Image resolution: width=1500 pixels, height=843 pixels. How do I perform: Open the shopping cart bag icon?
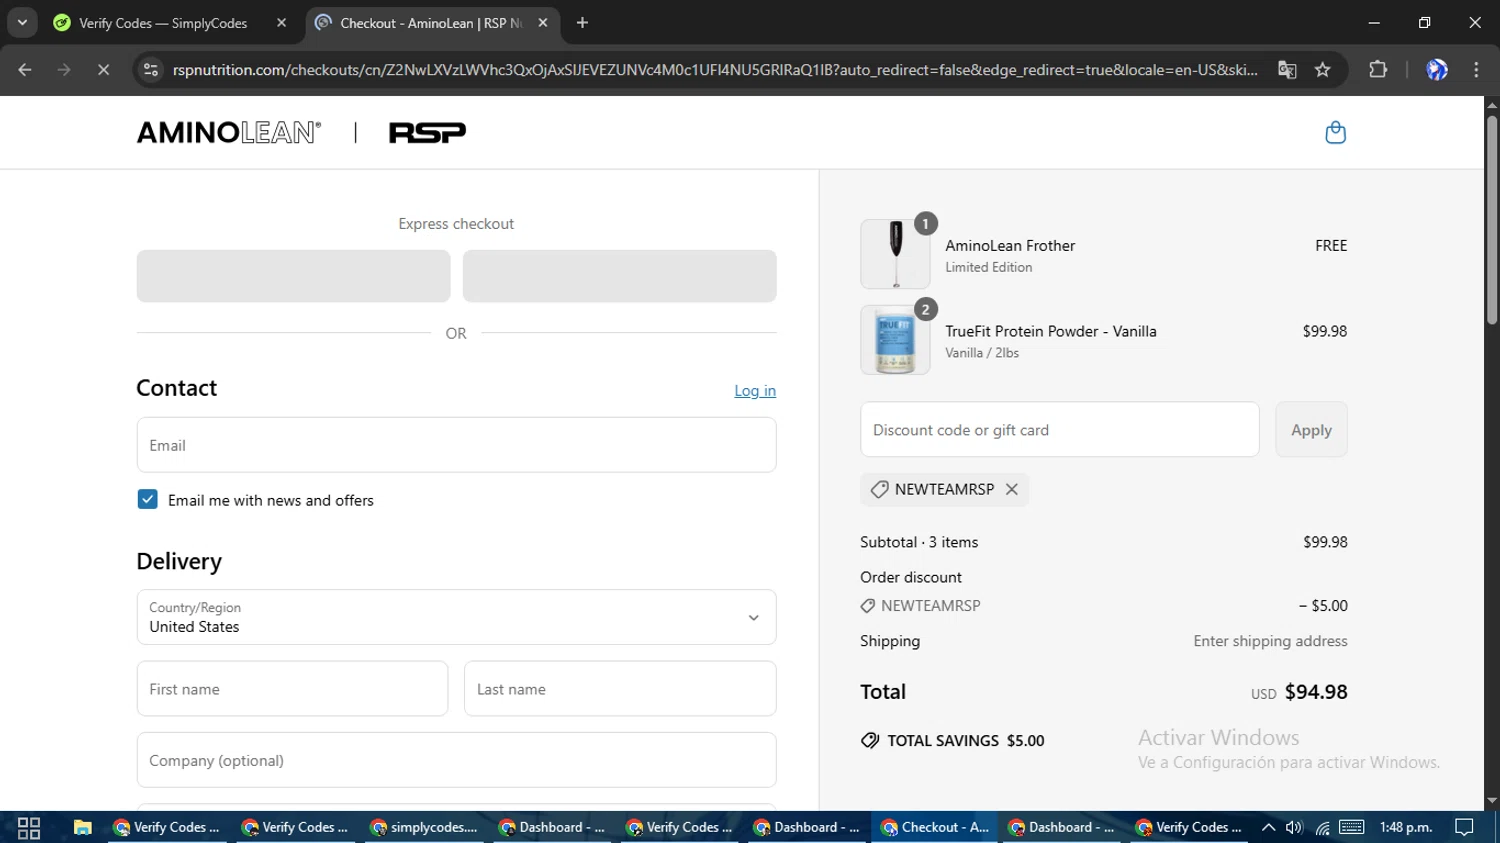tap(1335, 132)
